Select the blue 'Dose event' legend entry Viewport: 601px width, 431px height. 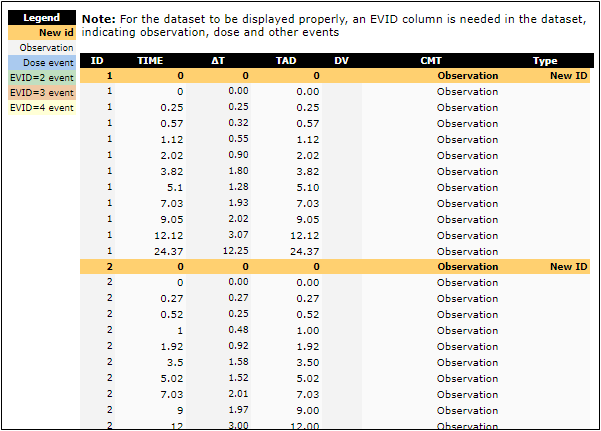[x=42, y=63]
